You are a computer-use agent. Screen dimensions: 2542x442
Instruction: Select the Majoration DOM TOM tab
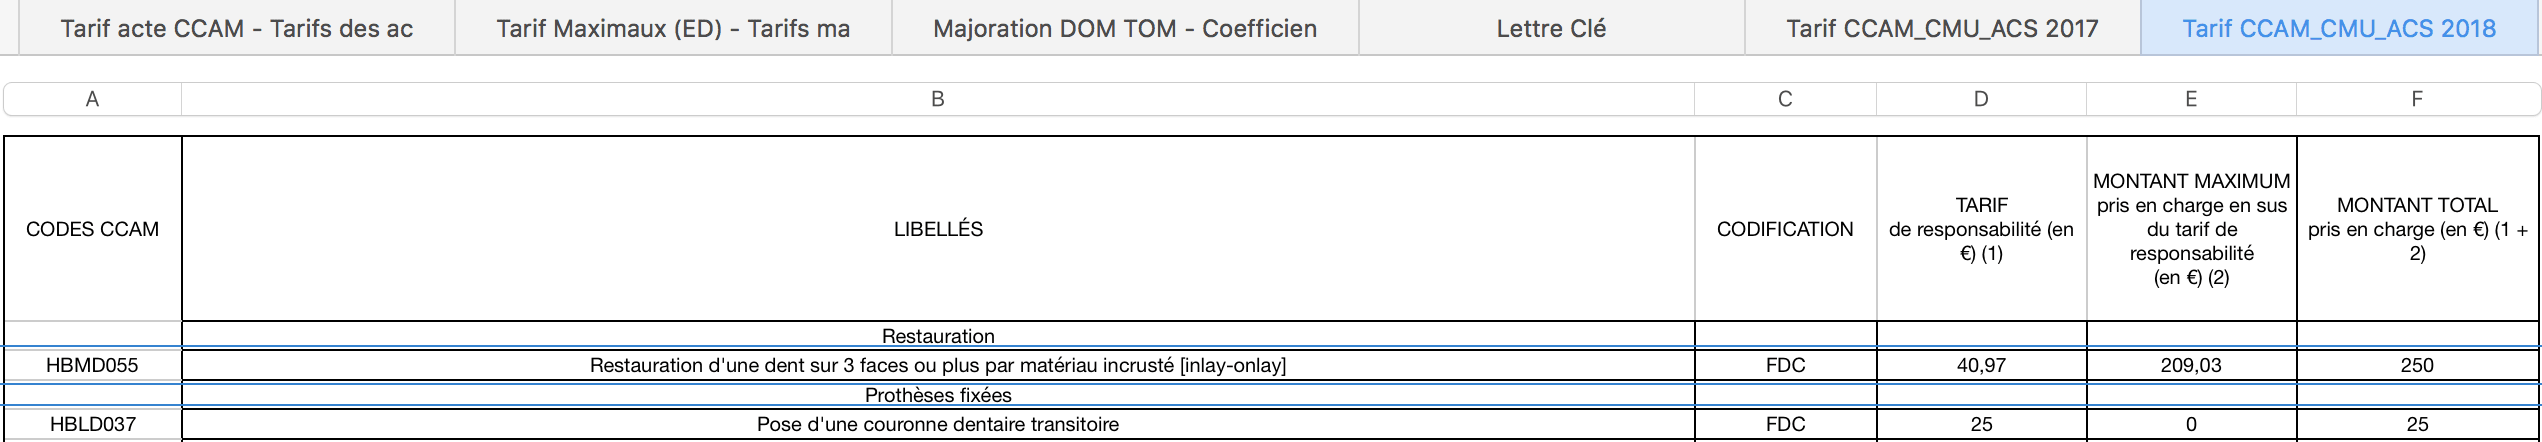click(1124, 28)
